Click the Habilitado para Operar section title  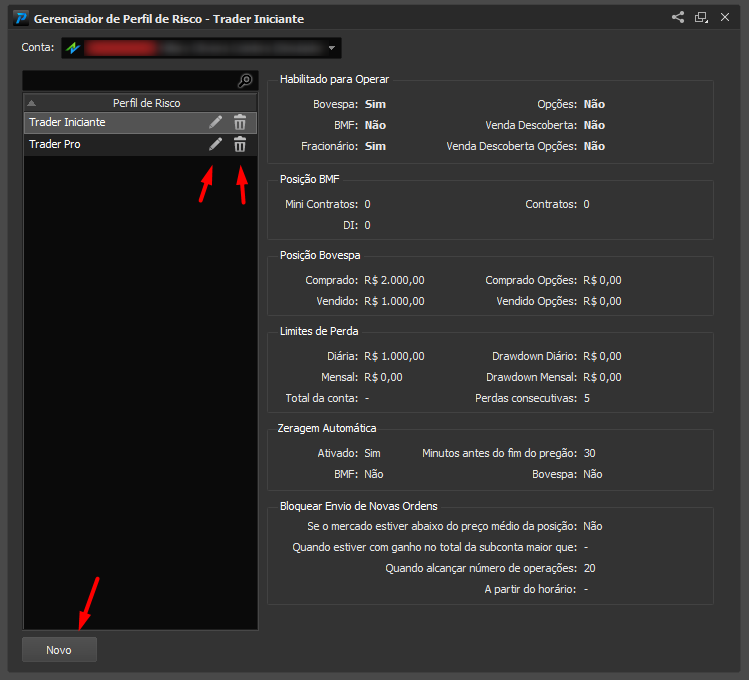coord(334,79)
